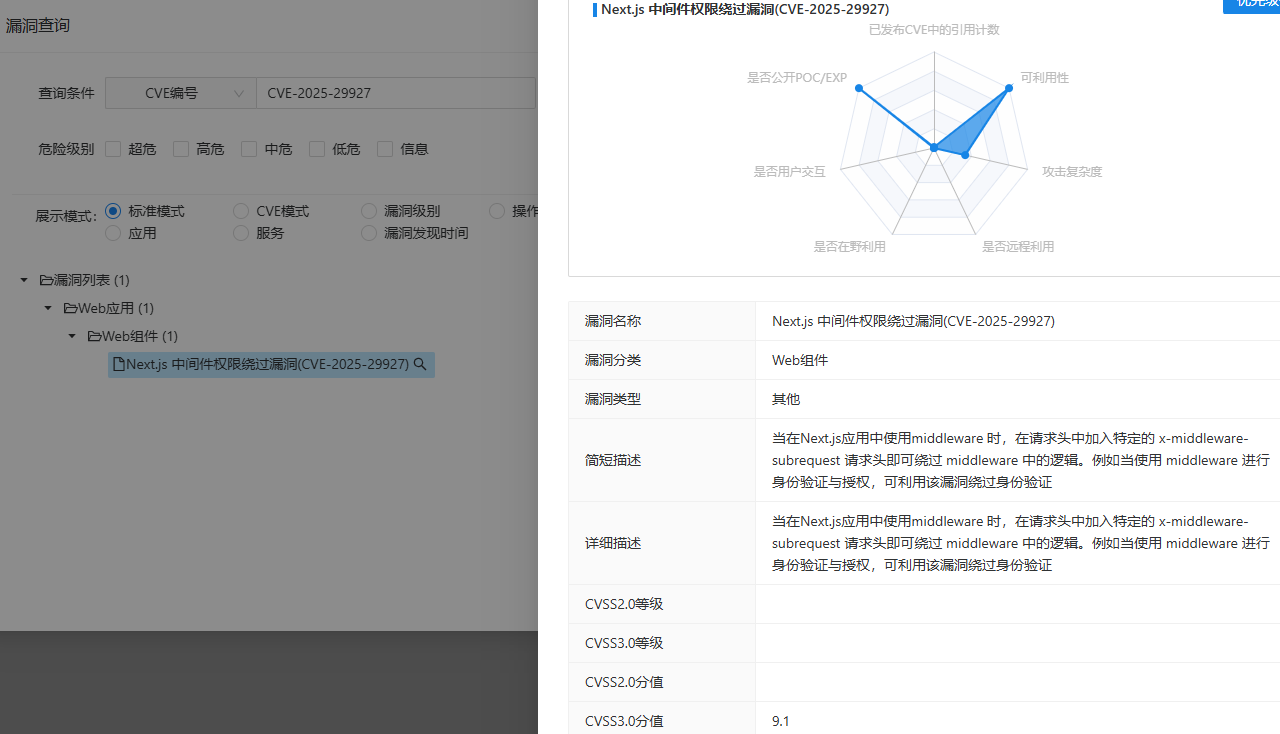
Task: Click the 漏洞列表 folder icon
Action: pos(48,280)
